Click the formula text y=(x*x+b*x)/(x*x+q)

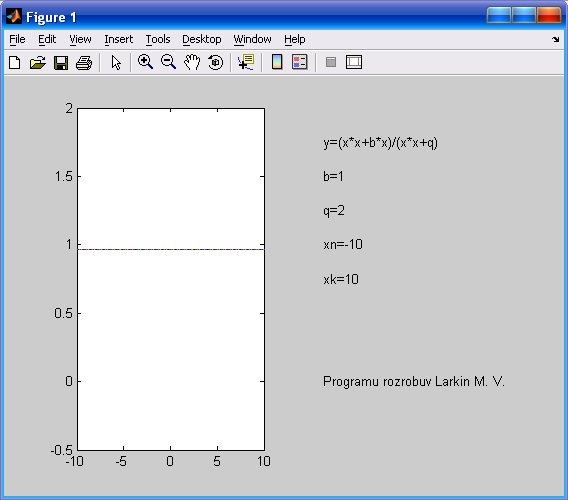[x=380, y=143]
